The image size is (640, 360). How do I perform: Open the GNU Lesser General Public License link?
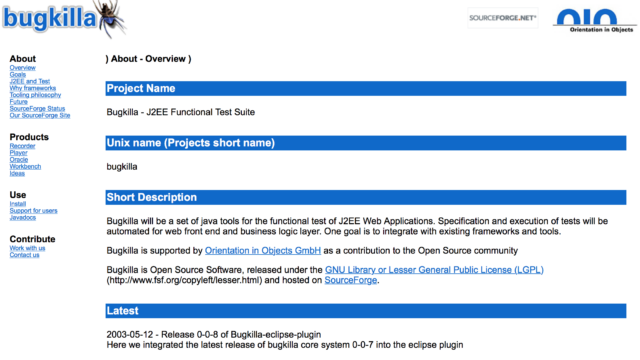coord(434,270)
